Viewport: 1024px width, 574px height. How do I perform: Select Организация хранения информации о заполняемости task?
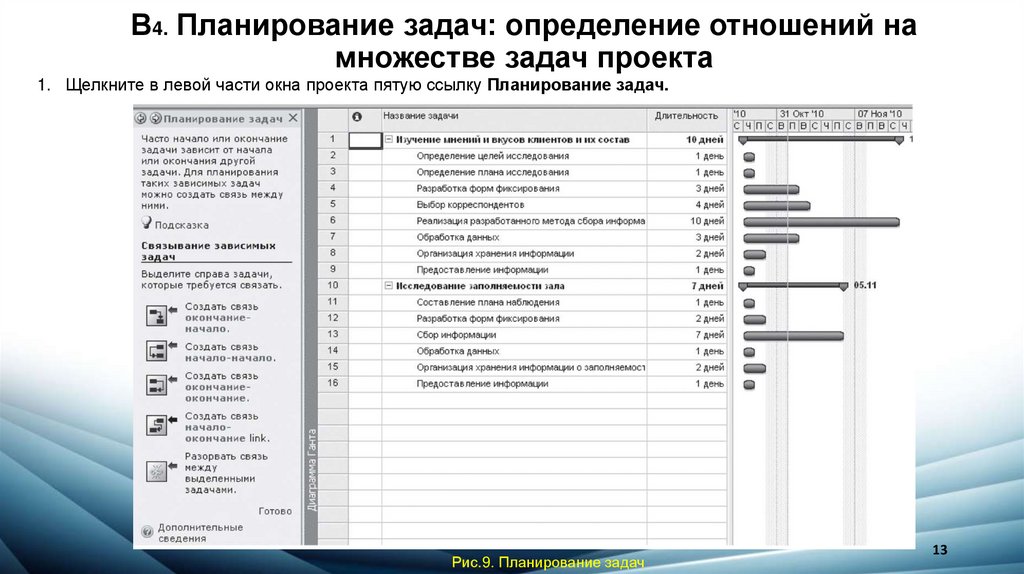(531, 368)
